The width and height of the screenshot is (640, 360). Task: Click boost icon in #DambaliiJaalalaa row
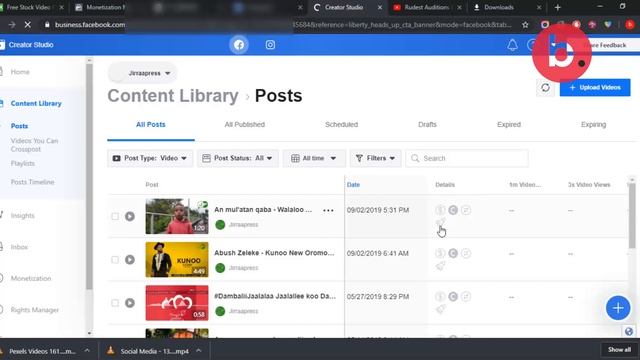point(440,309)
